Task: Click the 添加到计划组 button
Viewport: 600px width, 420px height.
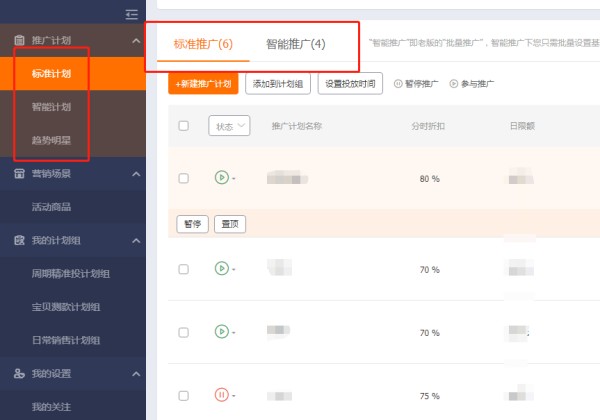Action: [278, 83]
